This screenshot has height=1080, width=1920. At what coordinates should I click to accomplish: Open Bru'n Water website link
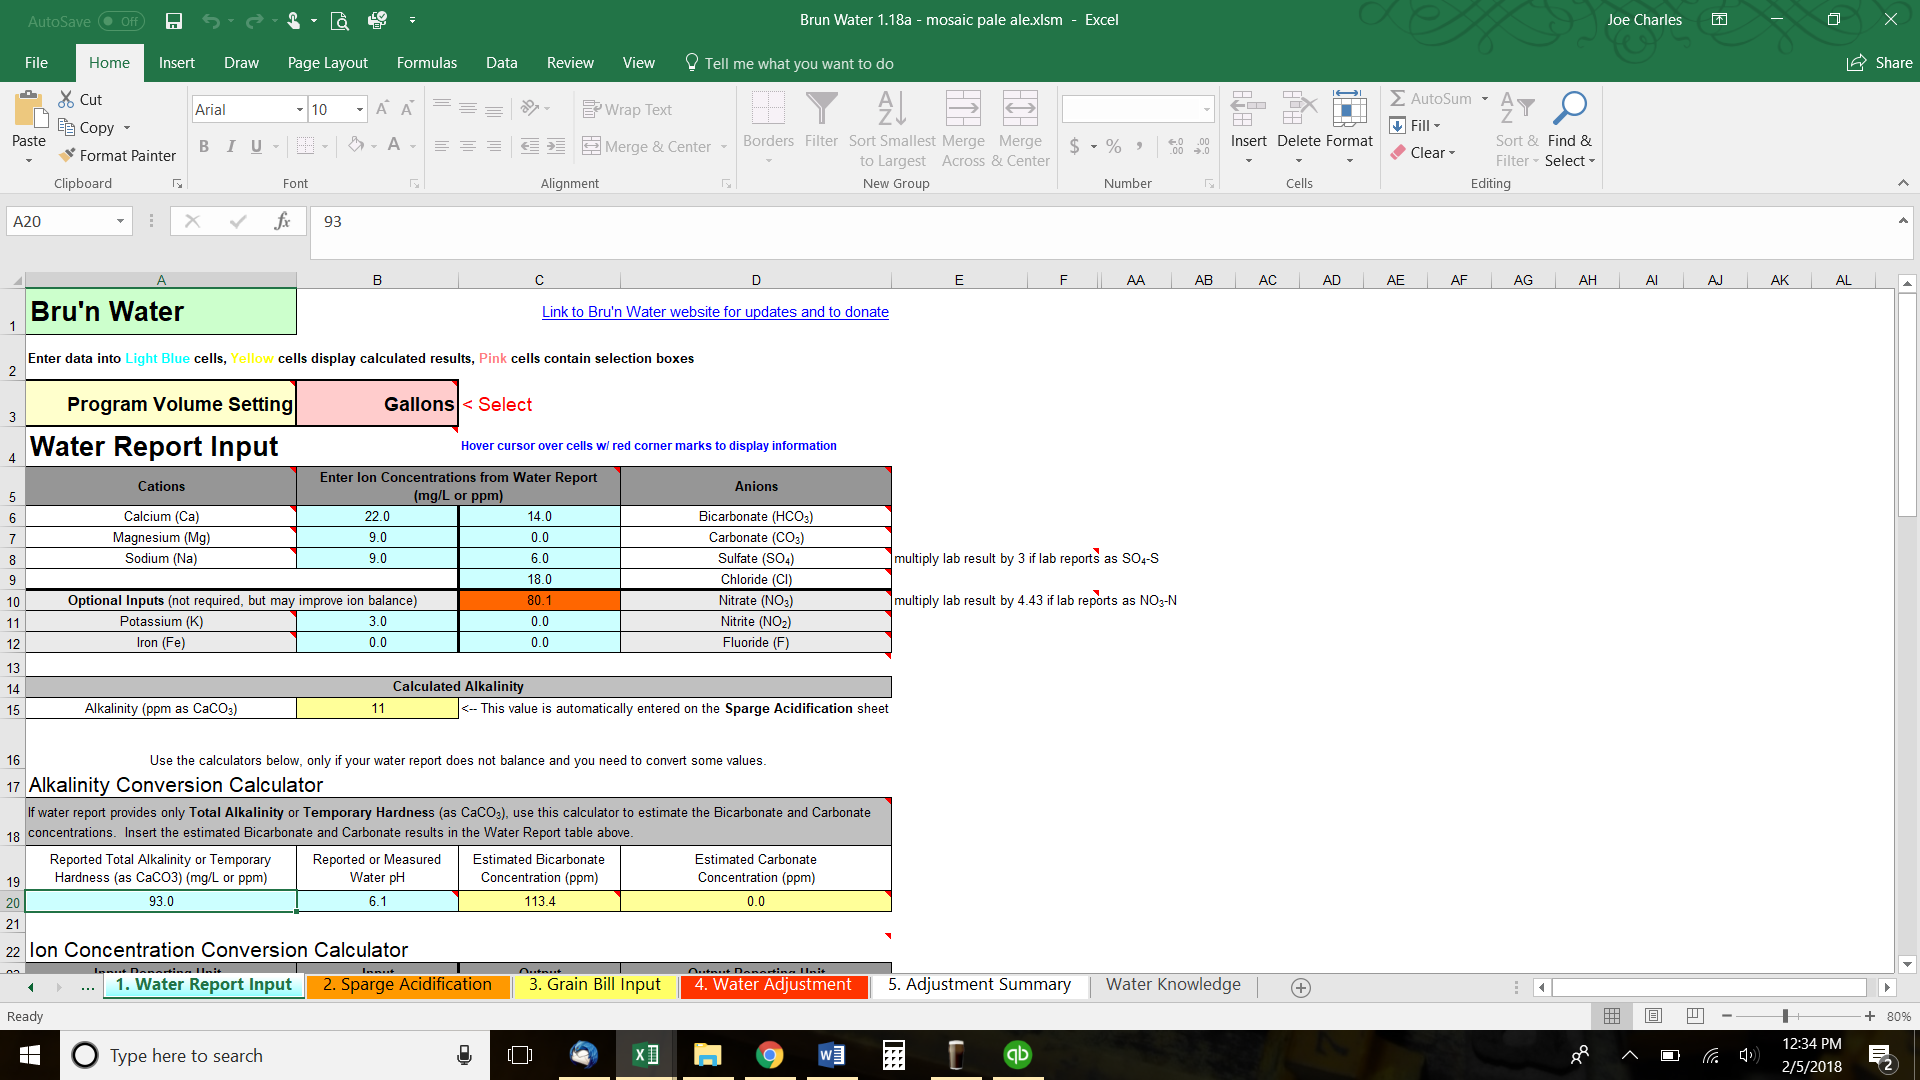tap(715, 312)
